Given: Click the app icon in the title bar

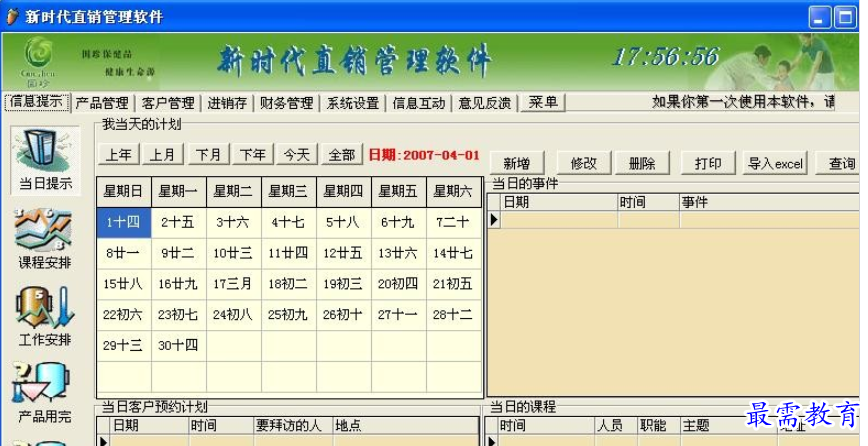Looking at the screenshot, I should (x=13, y=16).
